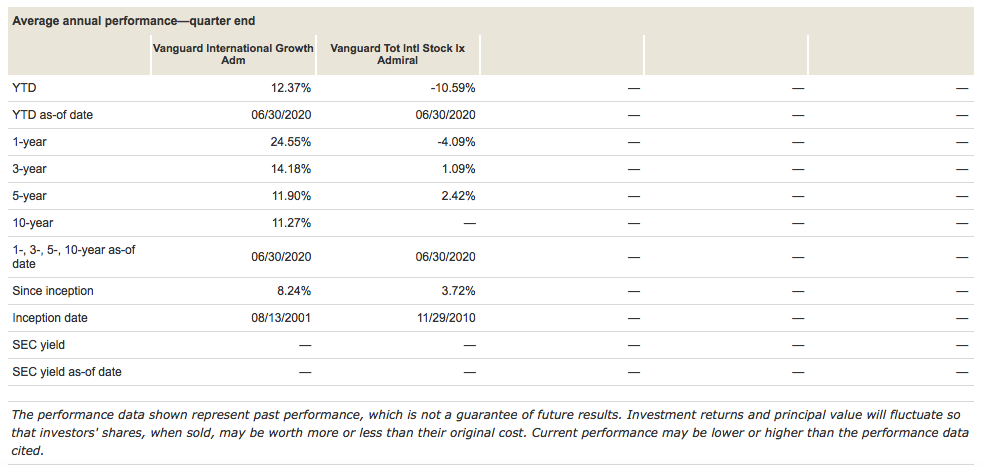Click the 'YTD as-of date' row label
The height and width of the screenshot is (467, 983).
coord(53,114)
